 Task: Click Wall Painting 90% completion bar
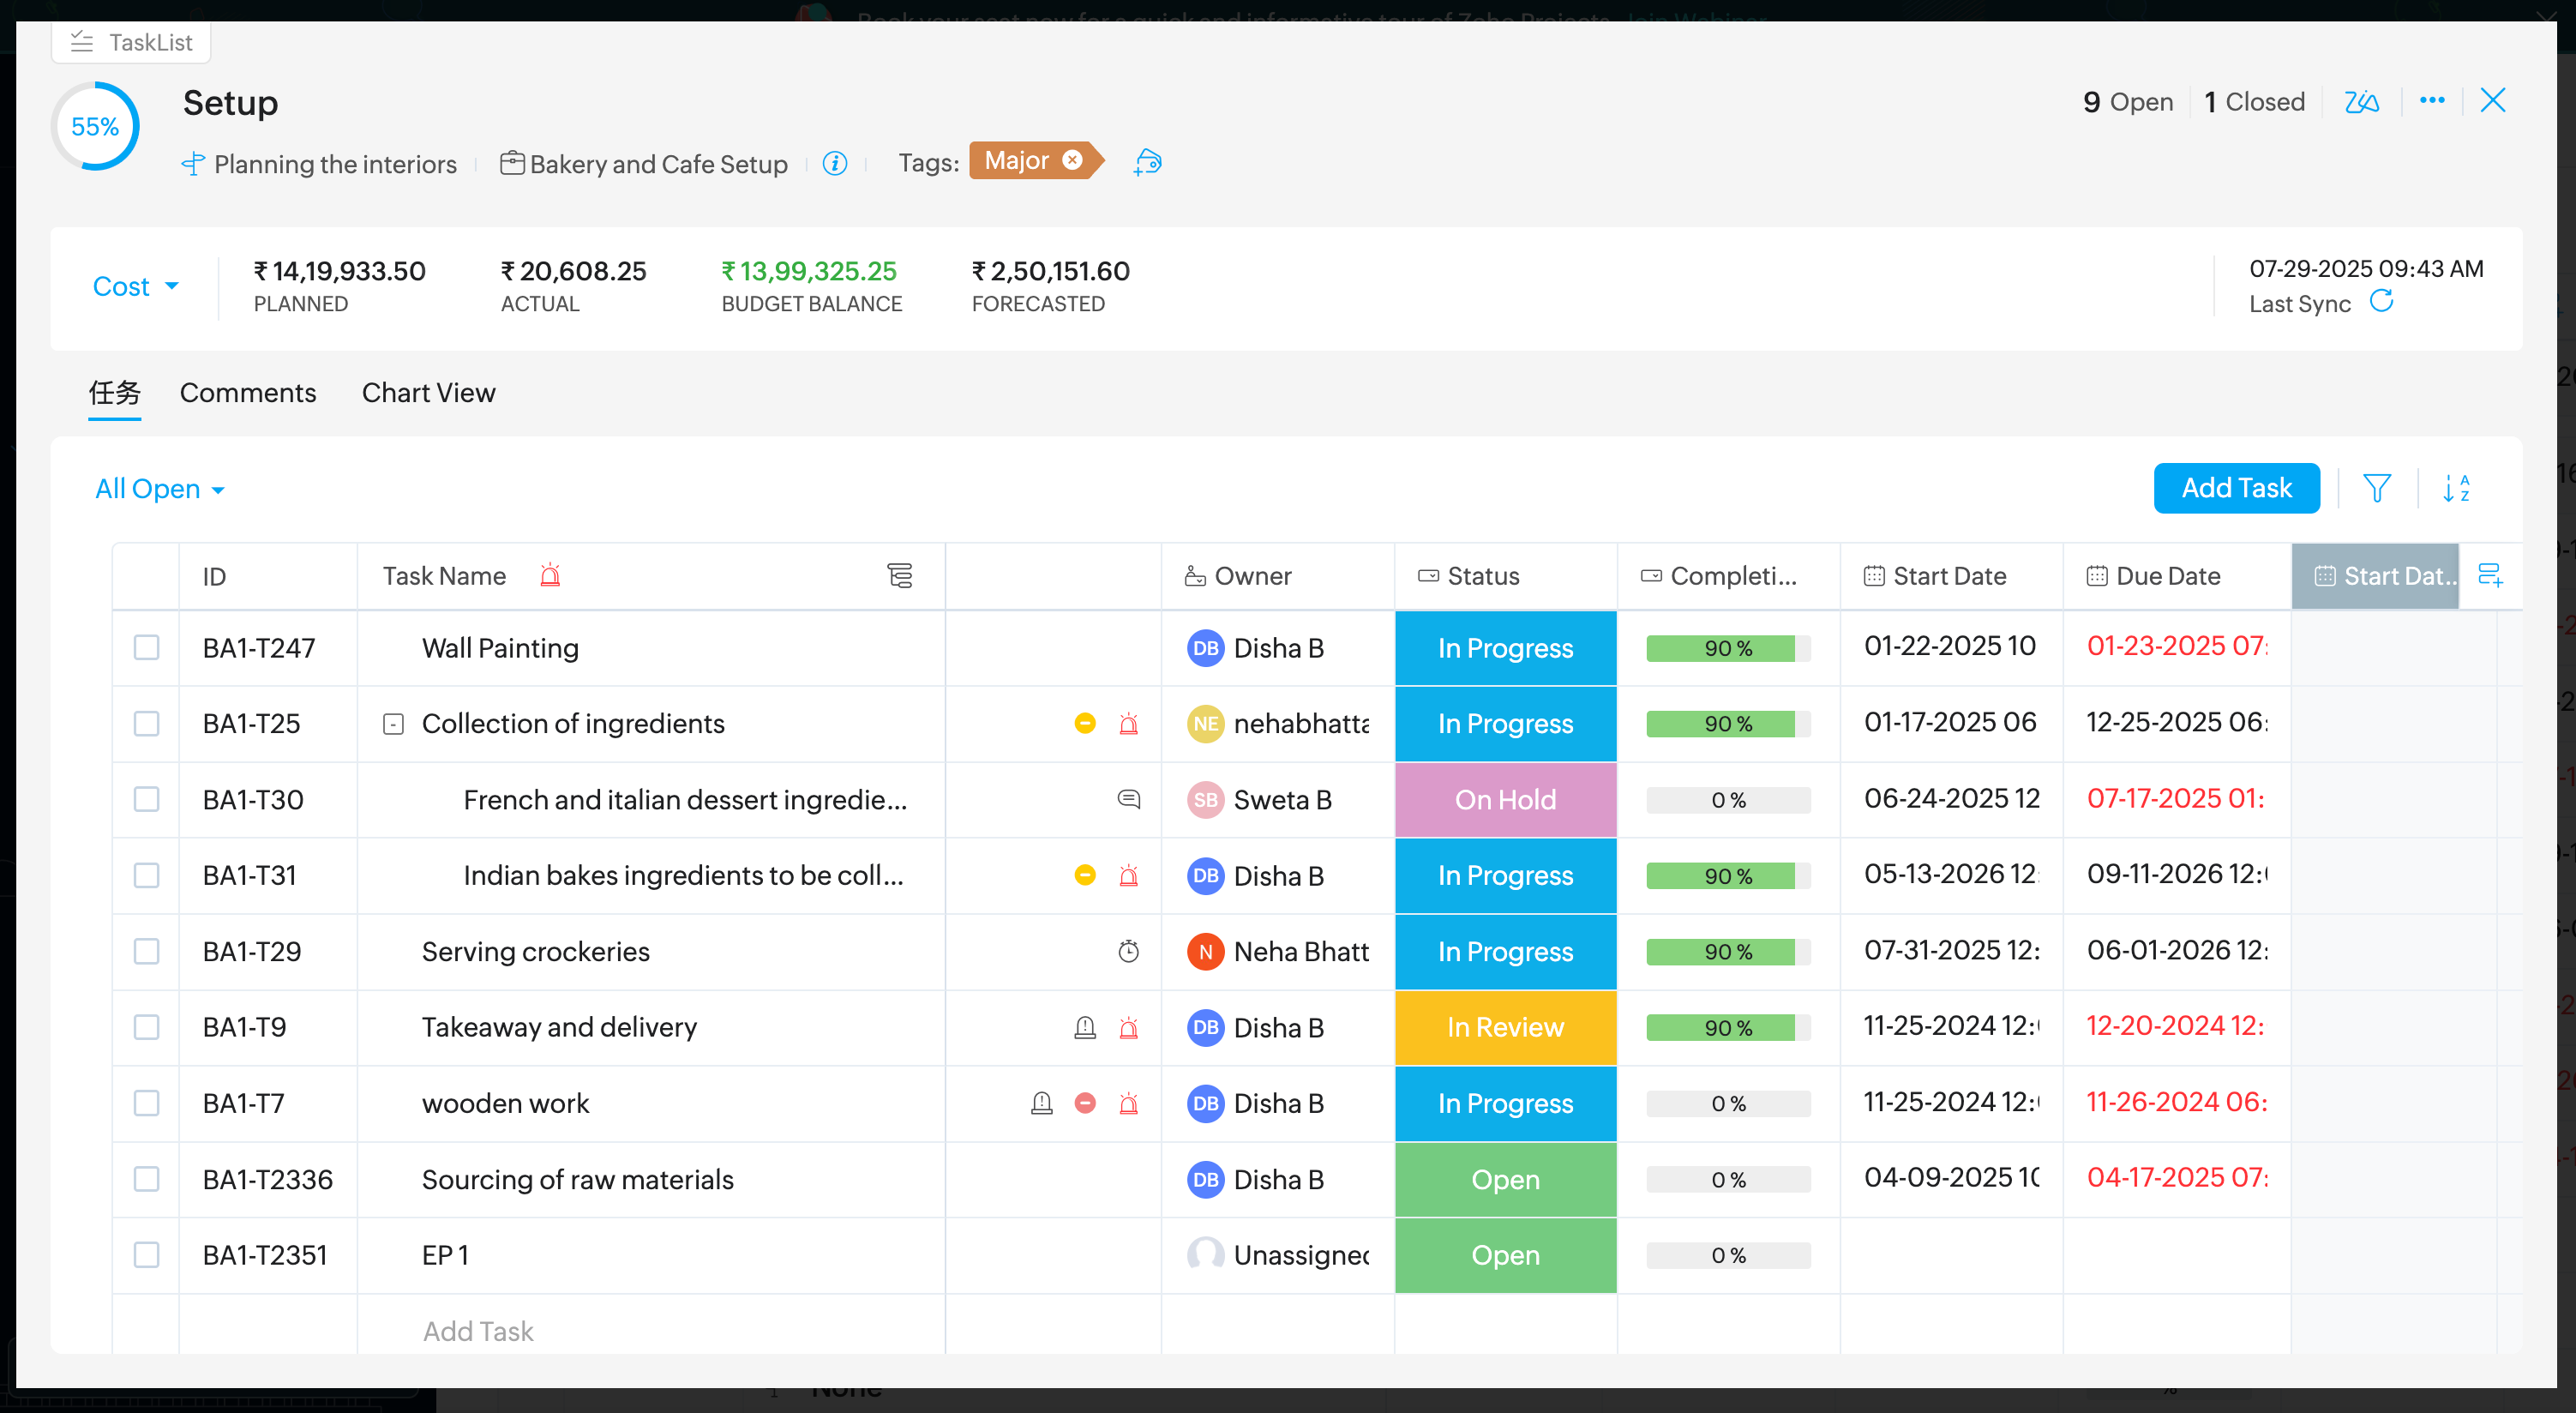point(1727,648)
